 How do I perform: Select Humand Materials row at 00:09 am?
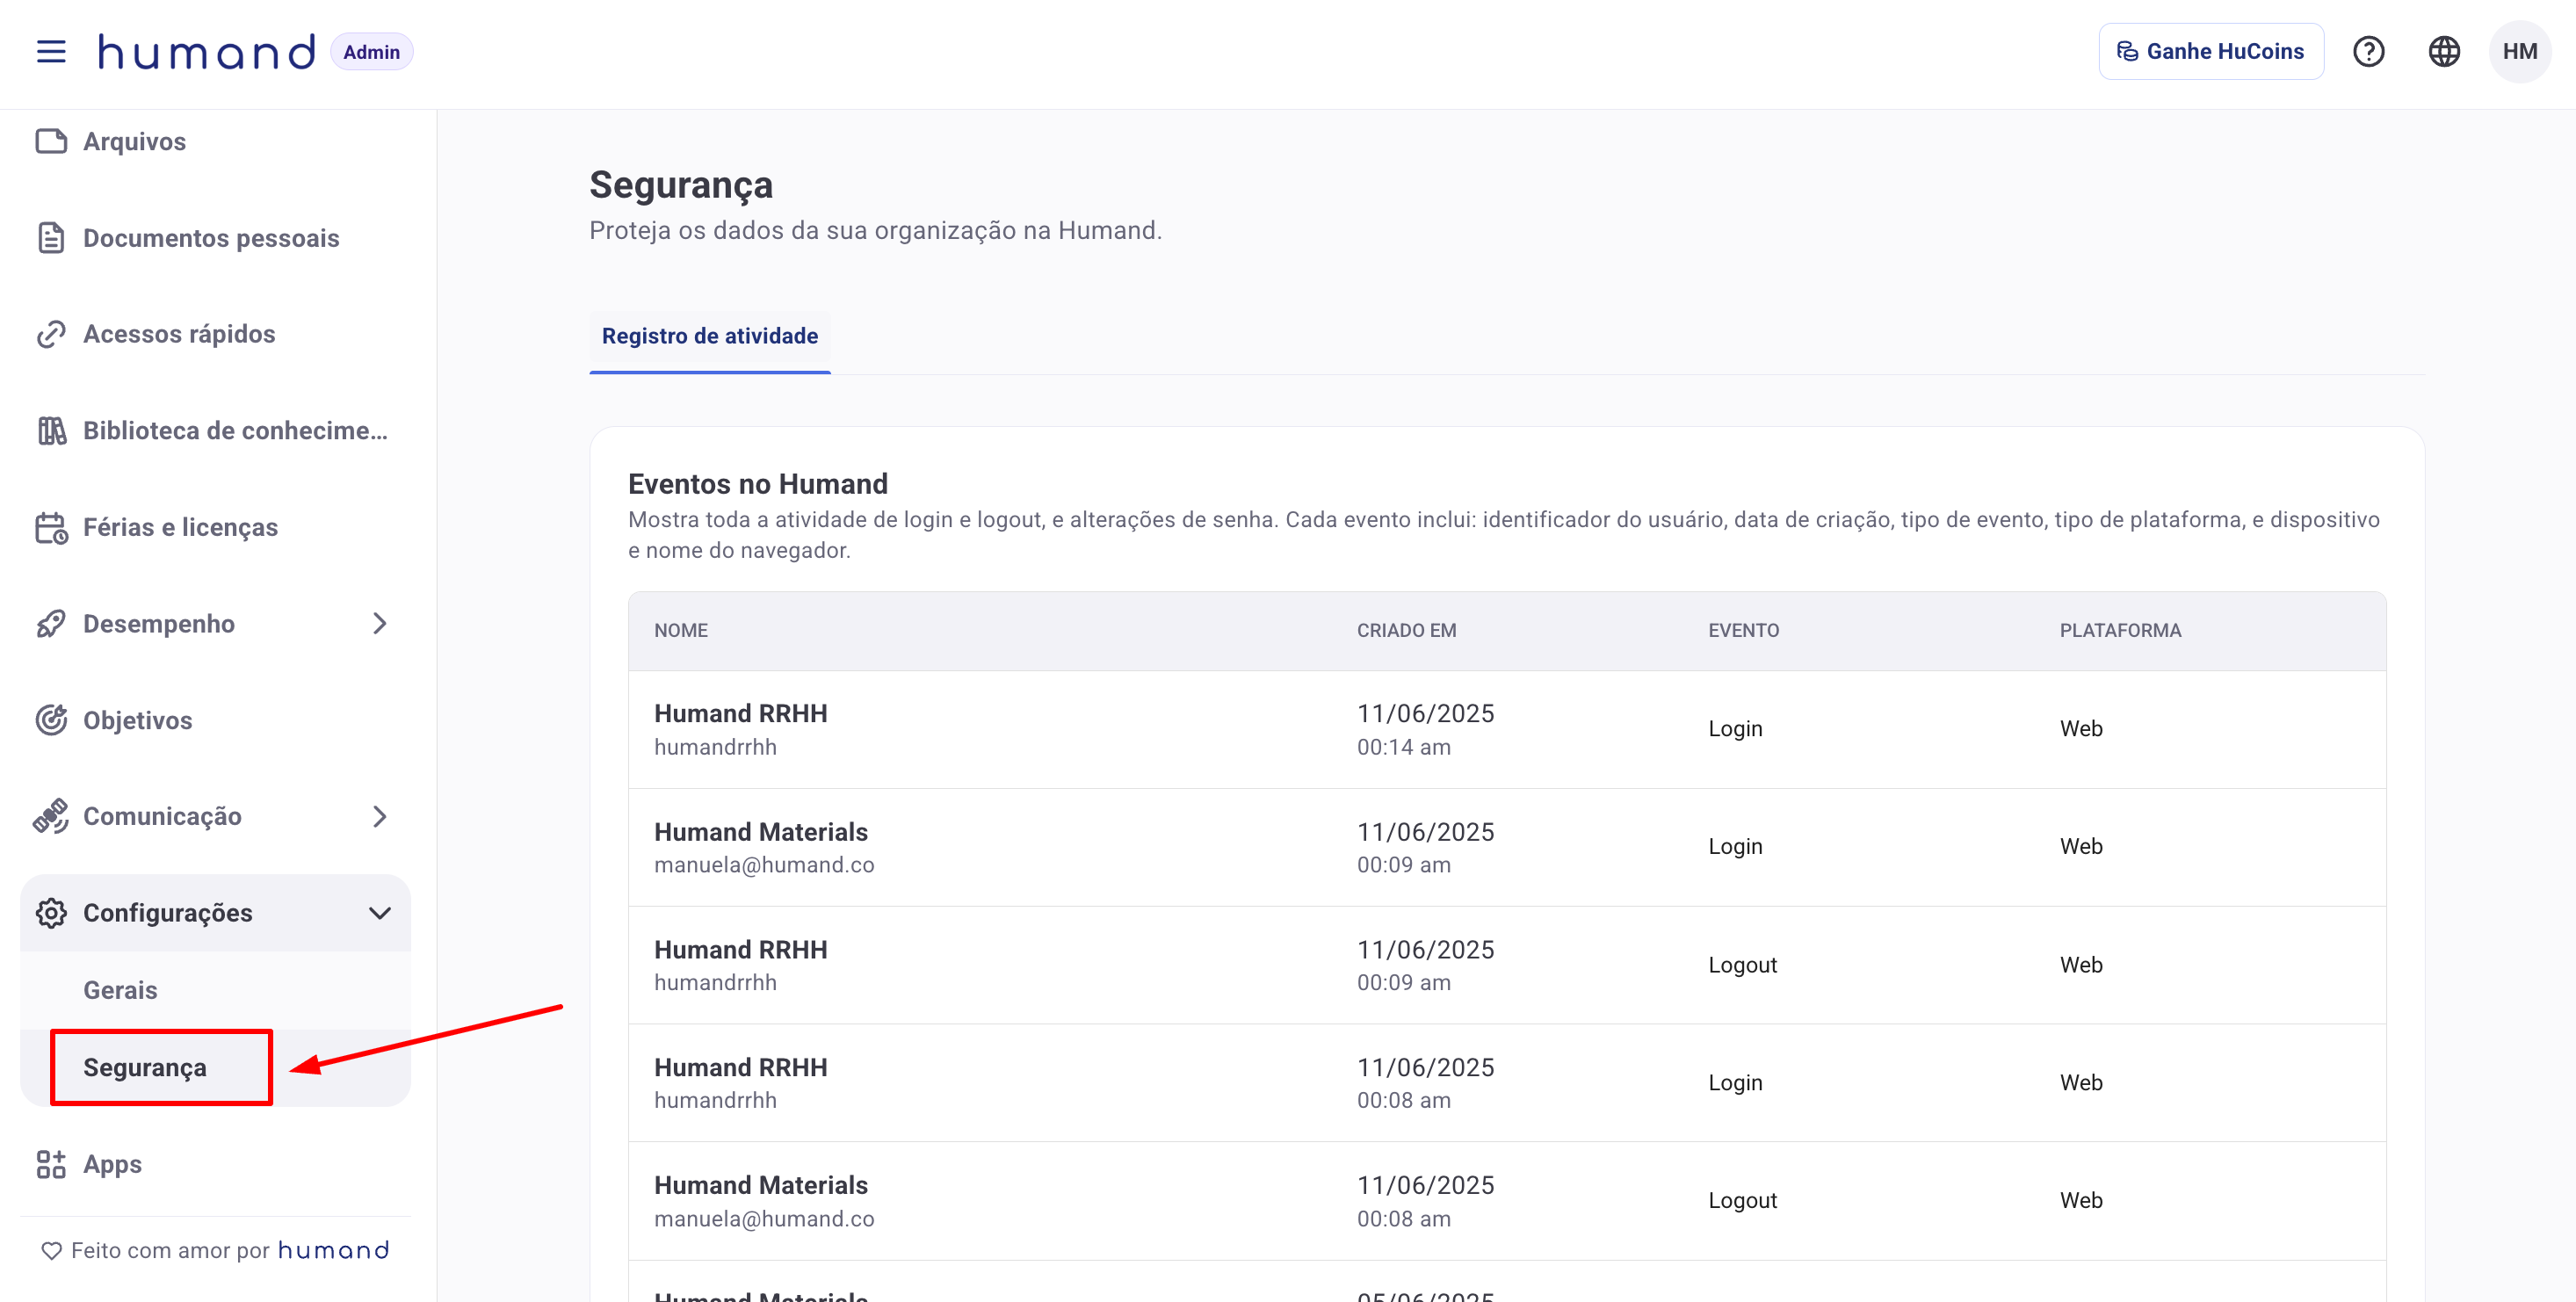tap(1507, 847)
